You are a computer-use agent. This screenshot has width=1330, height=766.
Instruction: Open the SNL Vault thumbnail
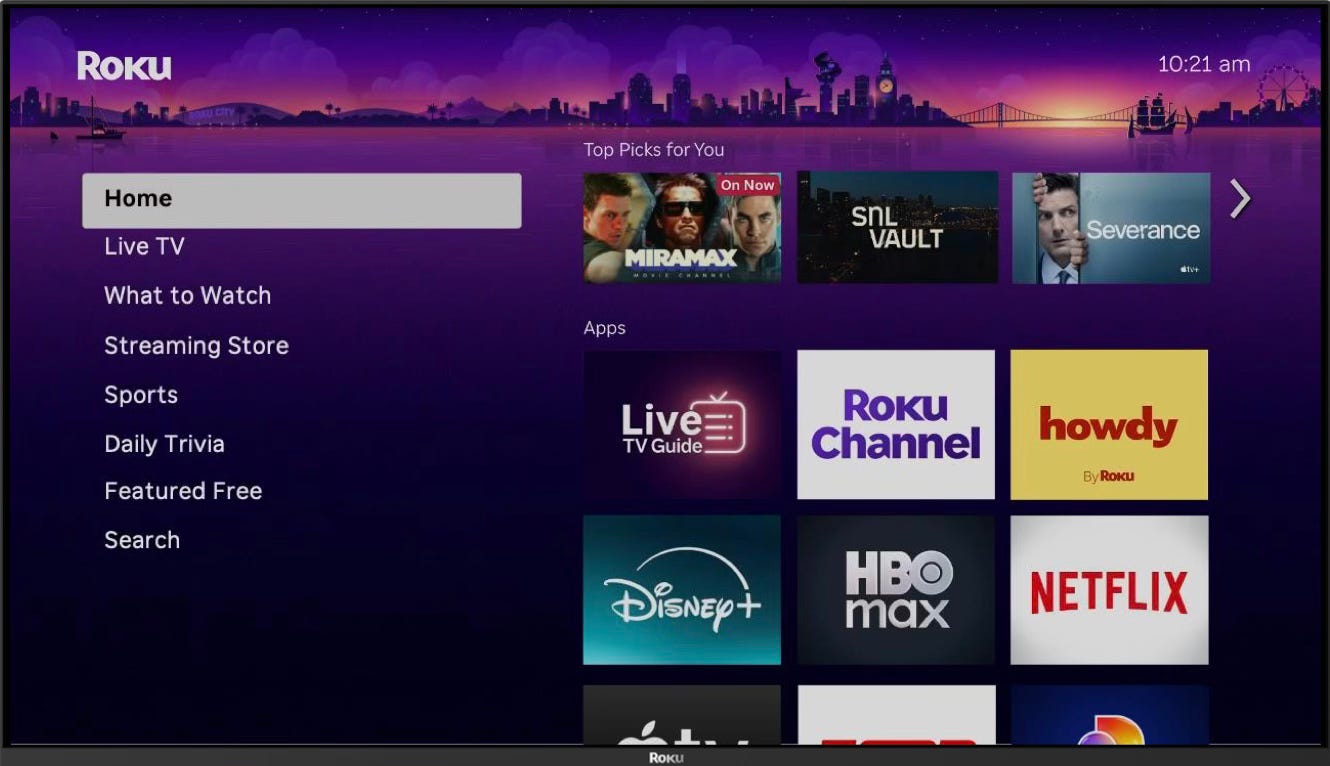(x=897, y=228)
